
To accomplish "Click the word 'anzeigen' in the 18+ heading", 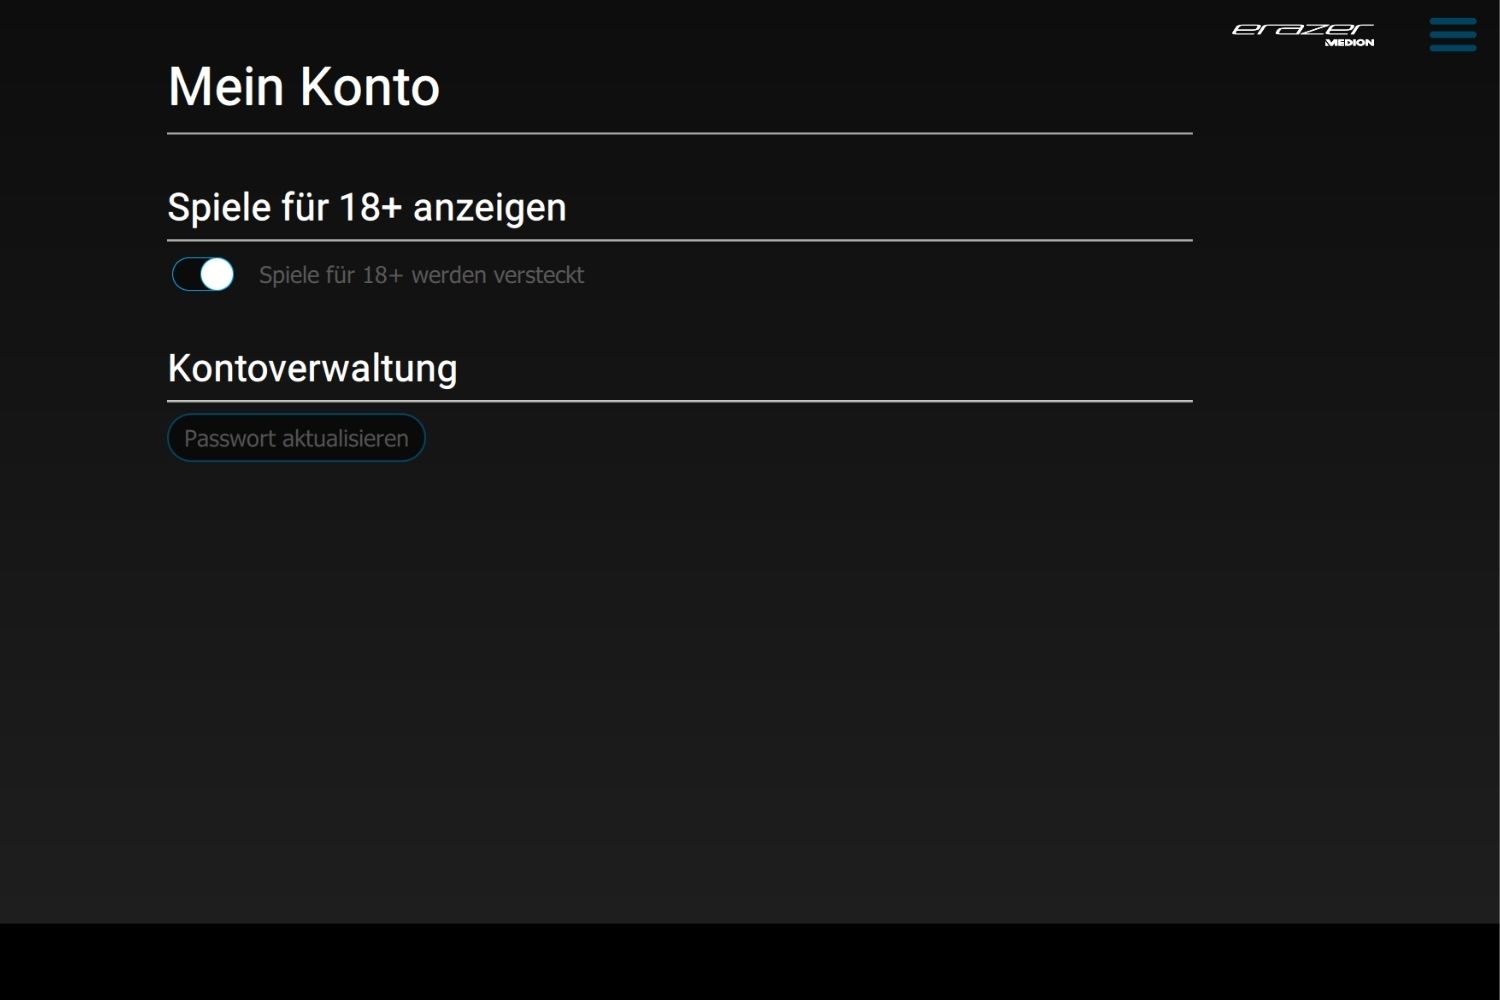I will click(490, 208).
